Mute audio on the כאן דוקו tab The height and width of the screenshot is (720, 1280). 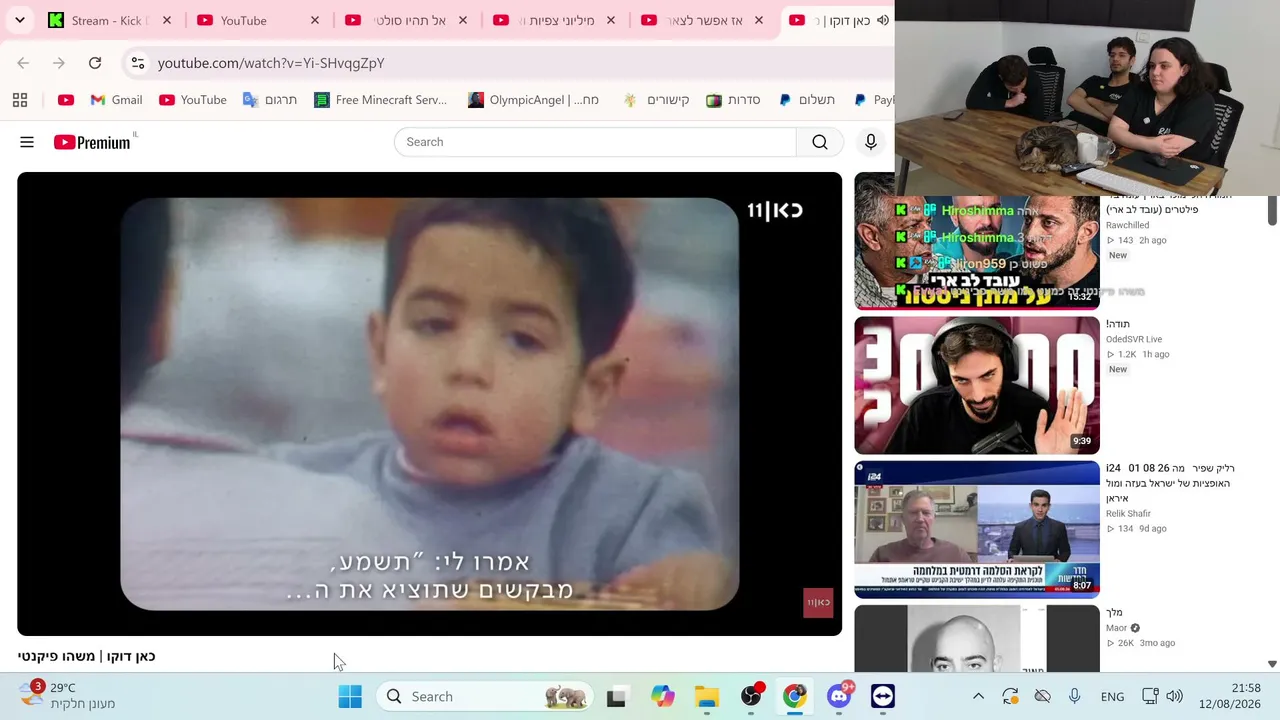click(883, 20)
